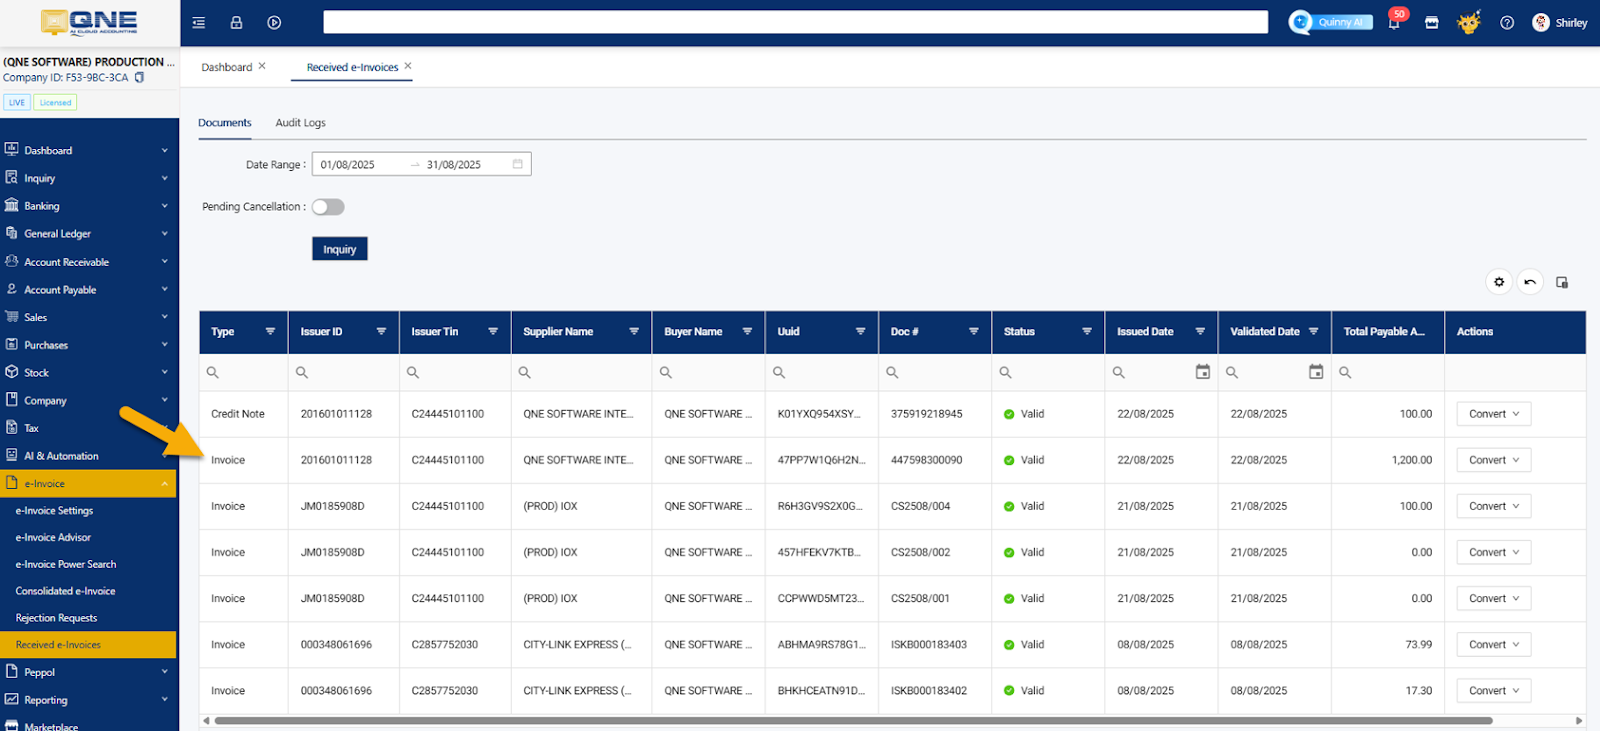
Task: Expand the Dashboard sidebar menu
Action: (x=89, y=150)
